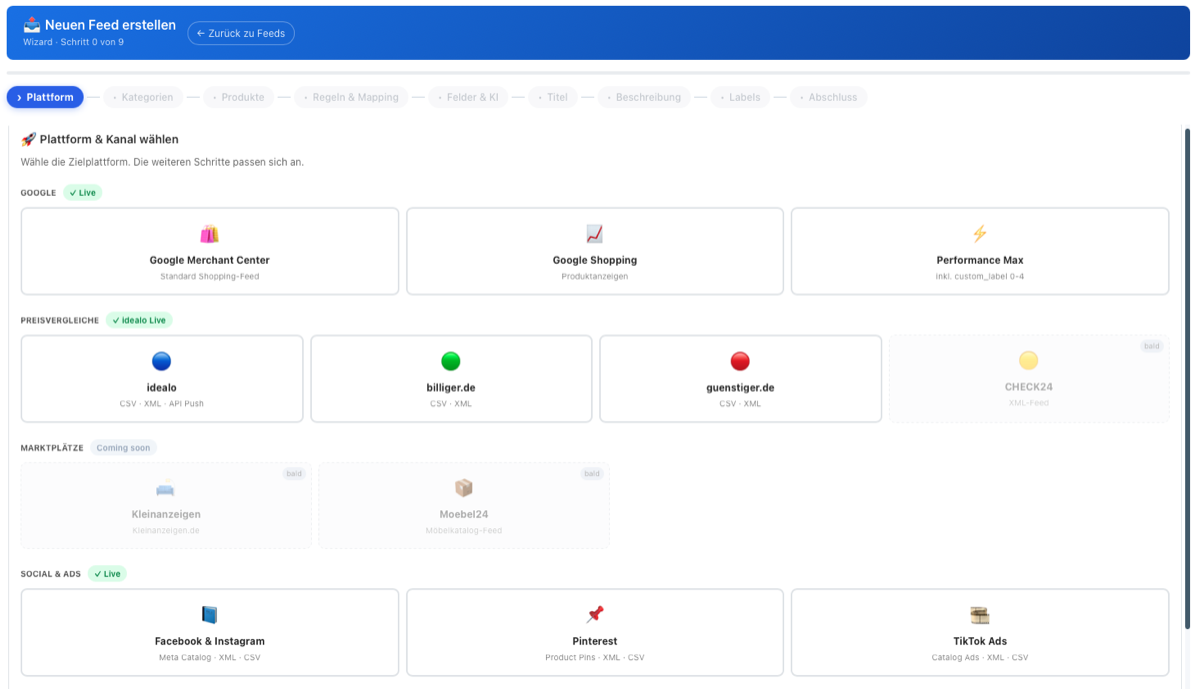Image resolution: width=1200 pixels, height=689 pixels.
Task: Pick the idealo price comparison card
Action: coord(162,378)
